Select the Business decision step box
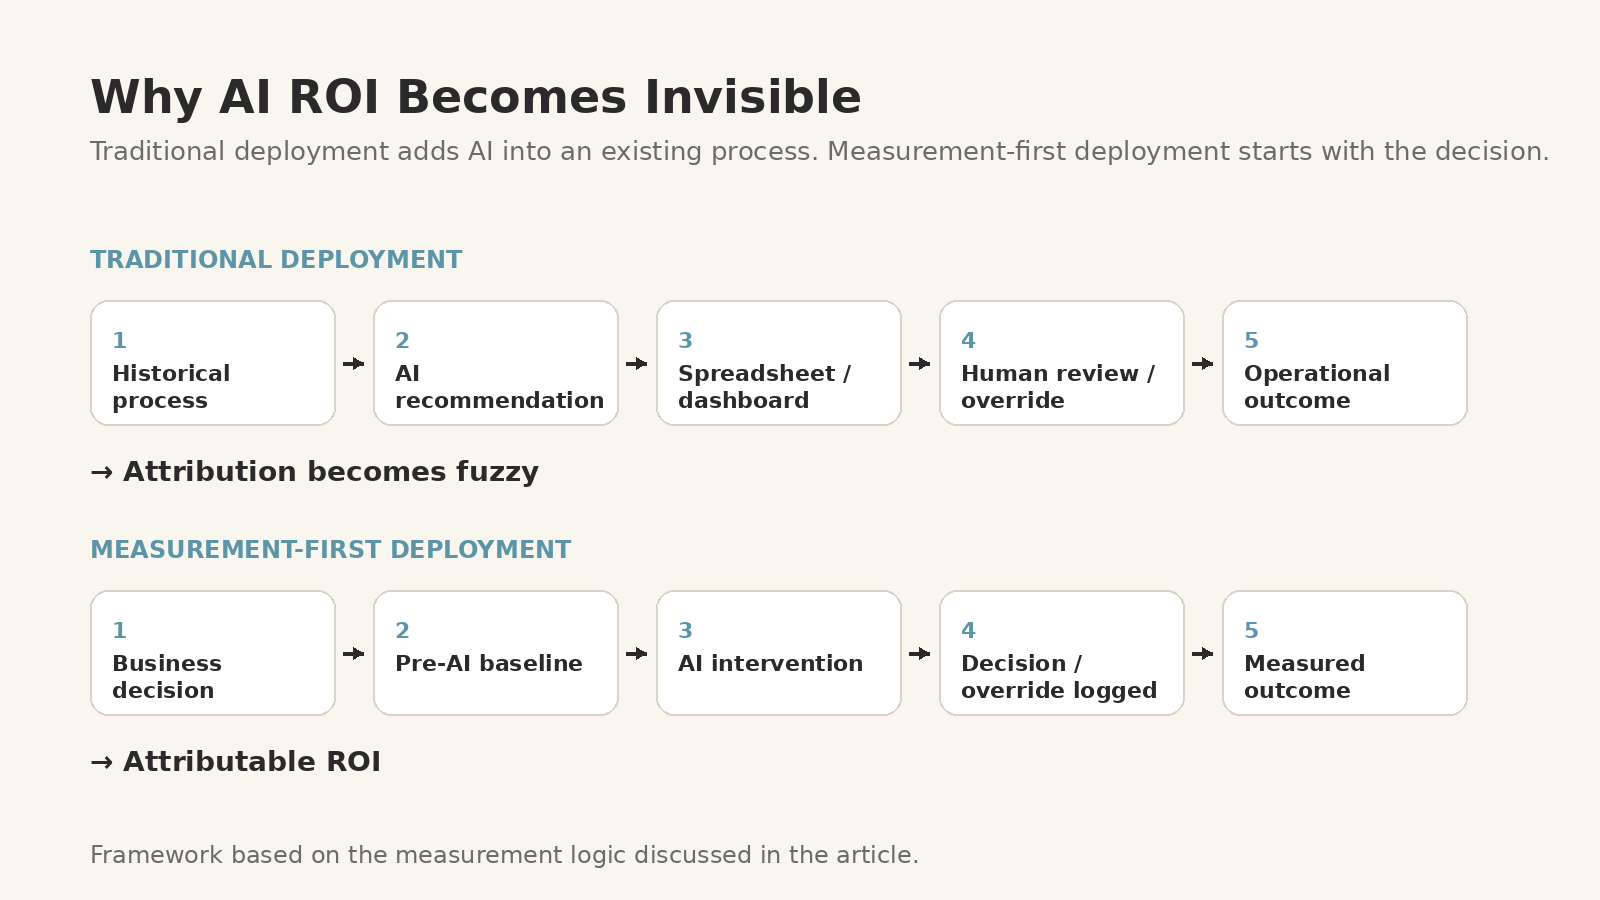This screenshot has height=900, width=1600. tap(213, 653)
